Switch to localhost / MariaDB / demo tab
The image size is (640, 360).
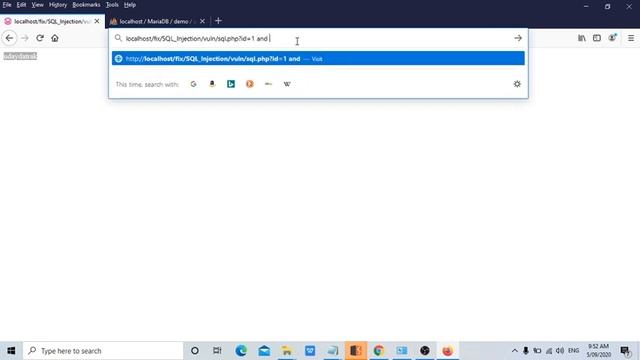click(x=158, y=21)
